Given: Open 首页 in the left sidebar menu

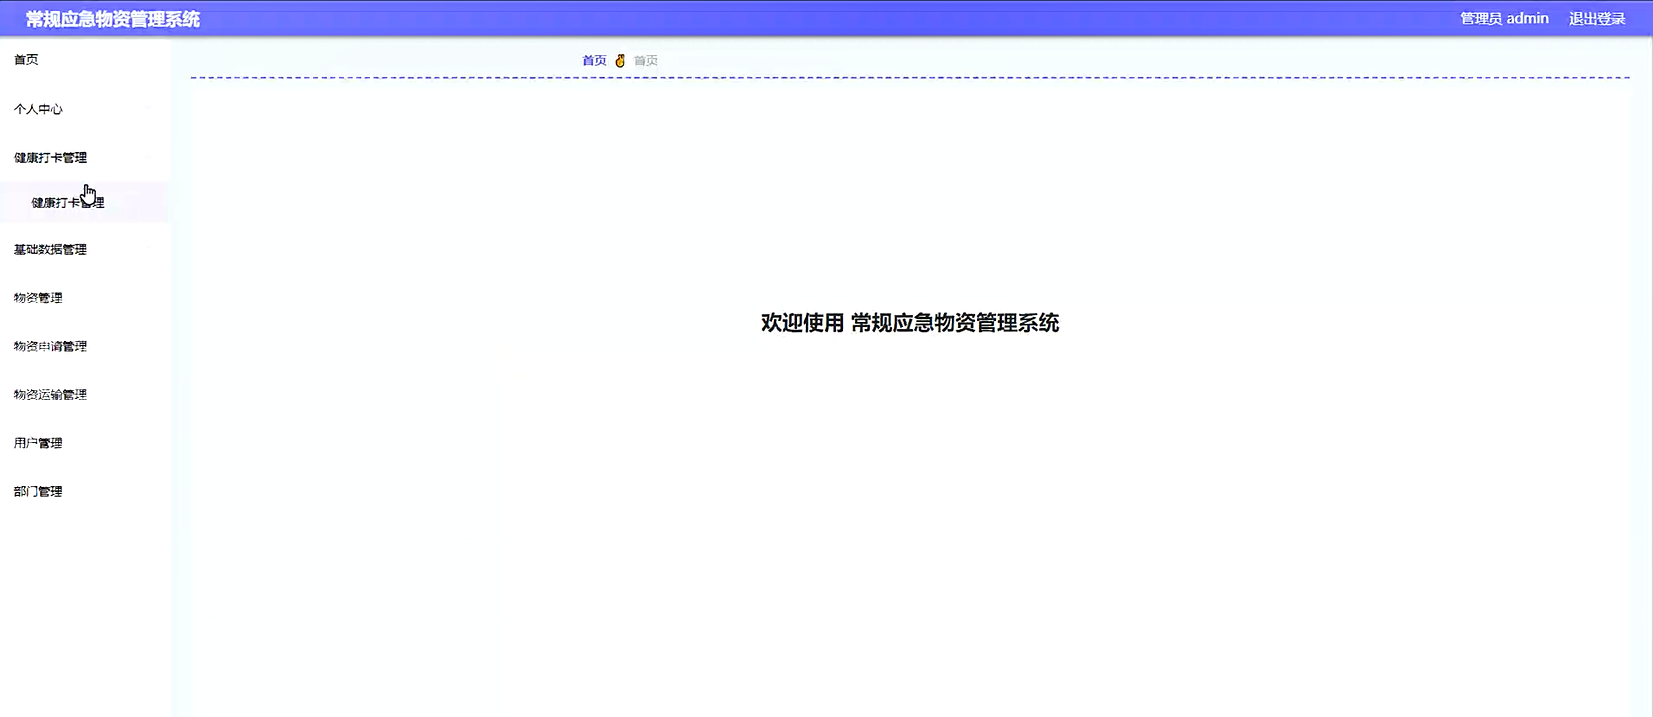Looking at the screenshot, I should pyautogui.click(x=26, y=60).
